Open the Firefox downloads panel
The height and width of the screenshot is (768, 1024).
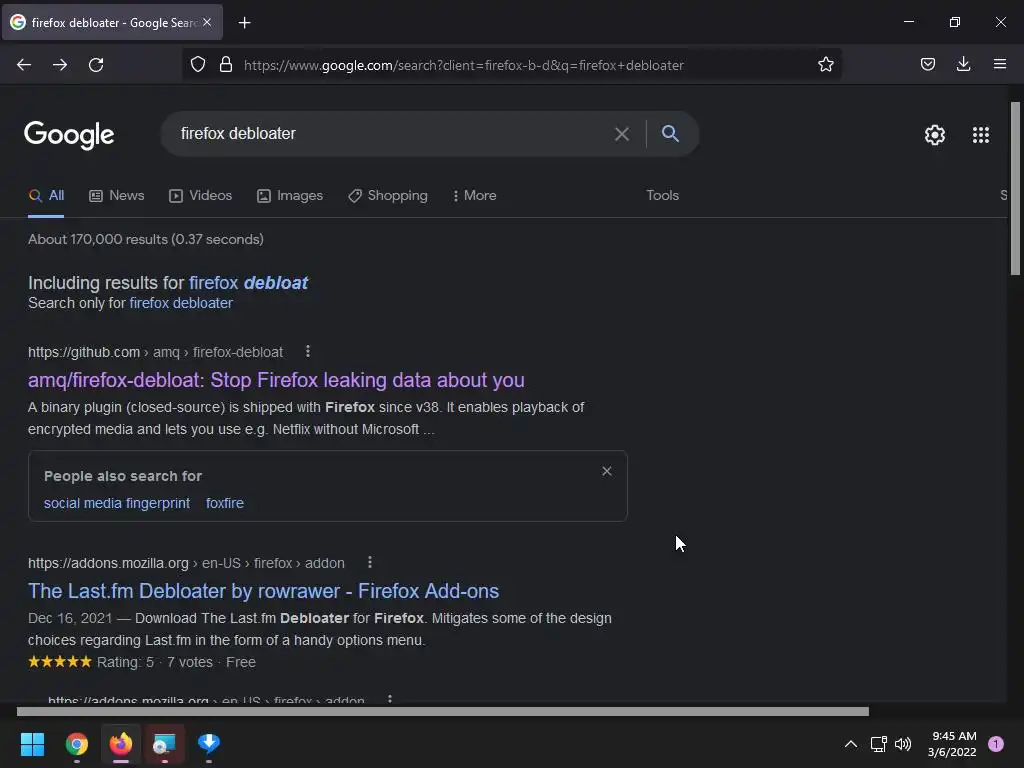pyautogui.click(x=963, y=64)
